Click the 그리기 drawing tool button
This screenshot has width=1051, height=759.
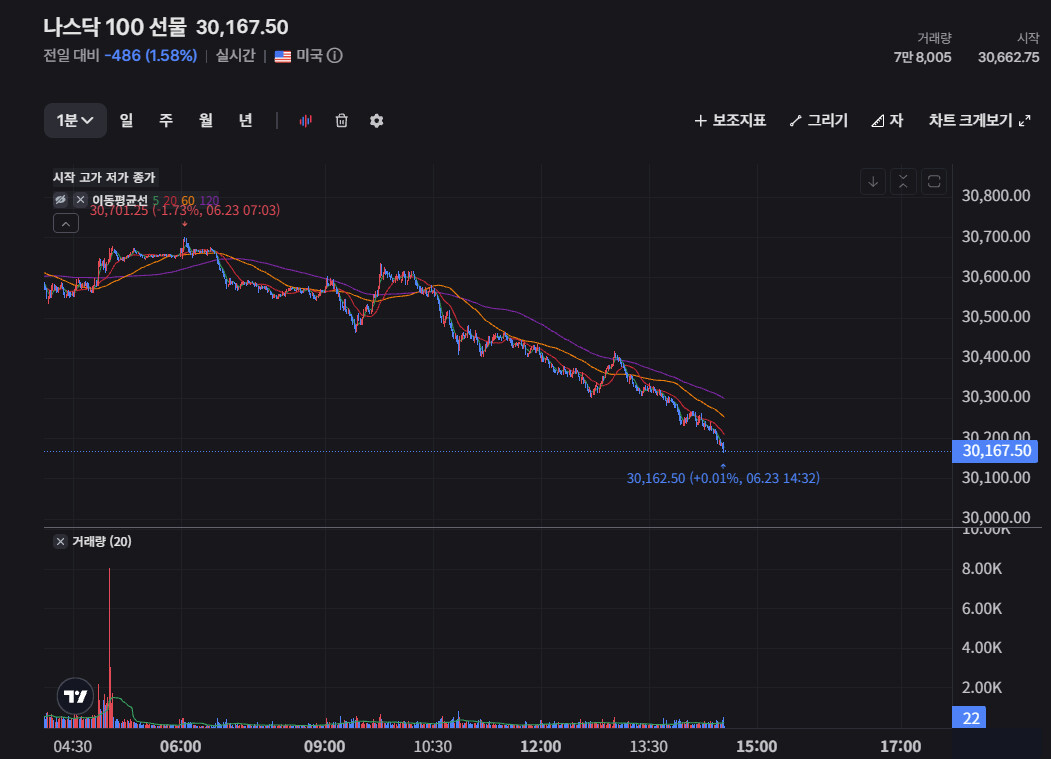(x=818, y=121)
